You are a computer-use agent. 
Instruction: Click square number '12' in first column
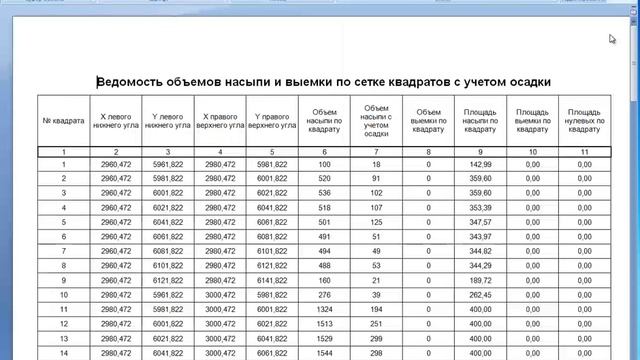pyautogui.click(x=64, y=324)
